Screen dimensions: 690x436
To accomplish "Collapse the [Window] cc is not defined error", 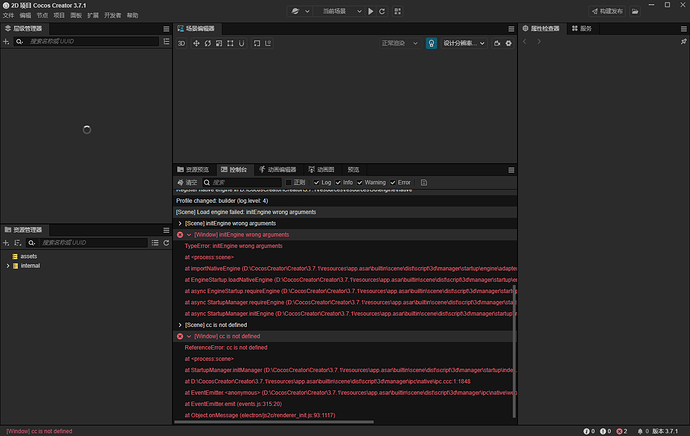I will [189, 336].
